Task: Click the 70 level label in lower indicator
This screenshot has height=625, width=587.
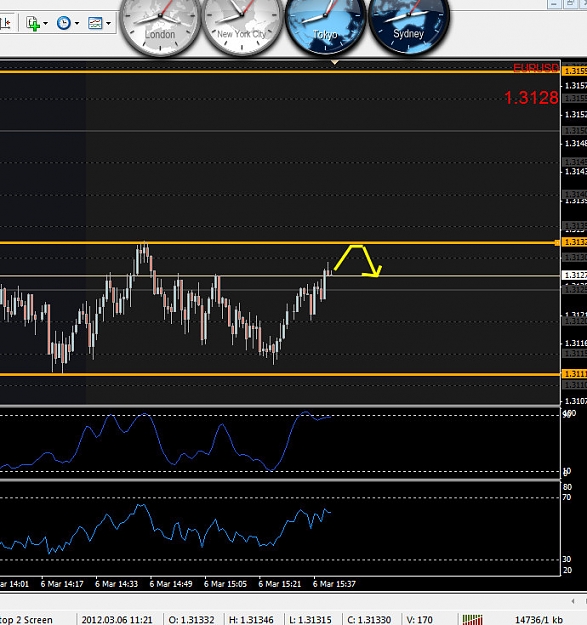Action: click(567, 497)
